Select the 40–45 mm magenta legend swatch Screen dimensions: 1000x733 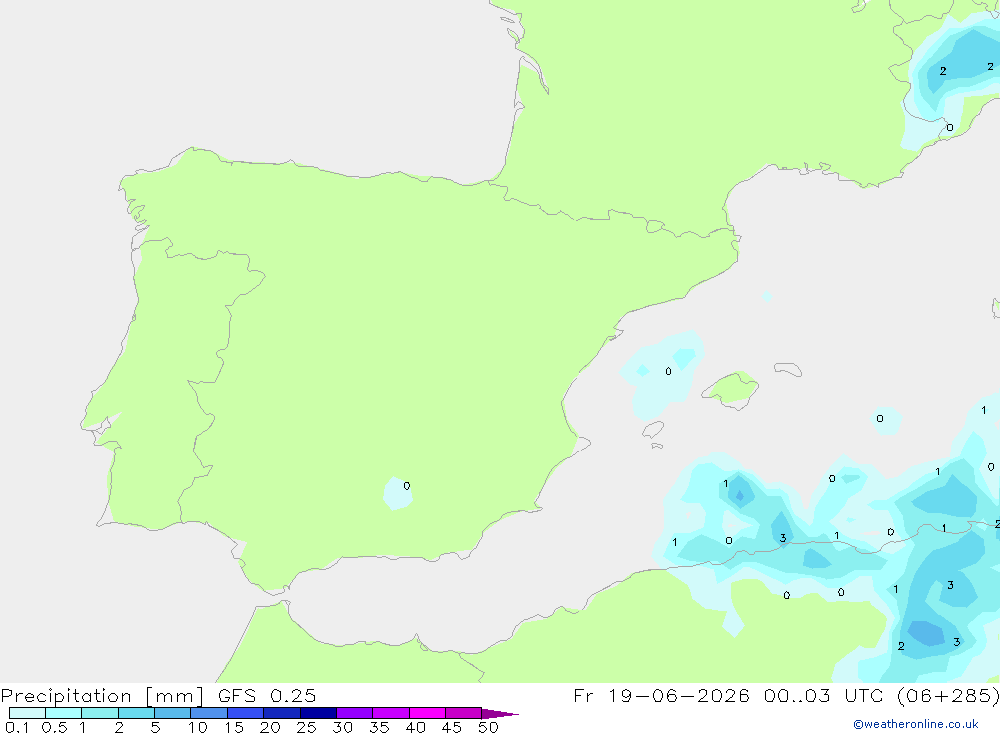pos(427,713)
